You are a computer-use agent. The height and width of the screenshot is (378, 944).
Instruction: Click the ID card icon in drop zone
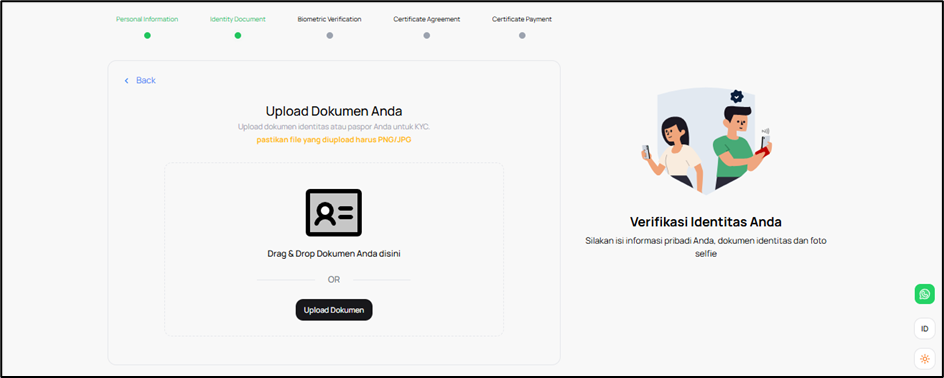click(334, 212)
